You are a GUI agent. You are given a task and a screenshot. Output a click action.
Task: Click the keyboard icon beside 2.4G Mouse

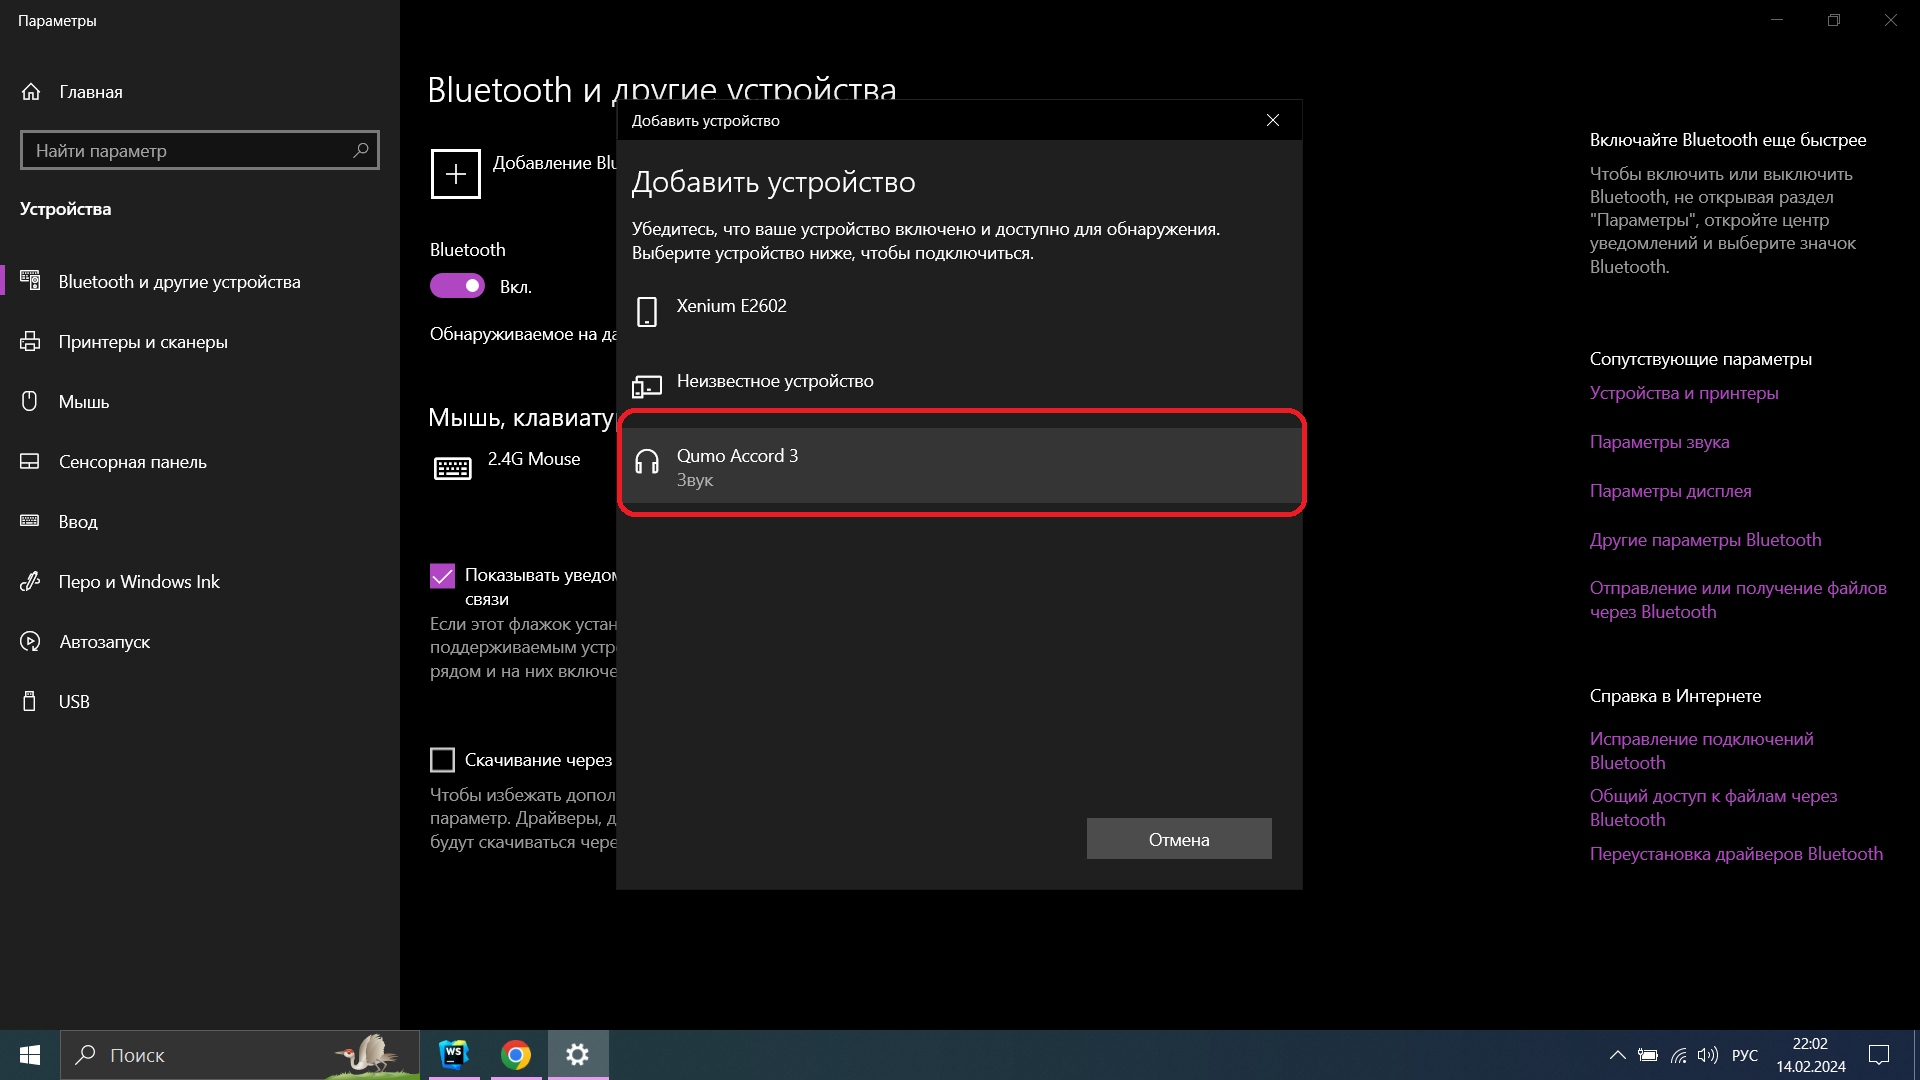pyautogui.click(x=453, y=468)
